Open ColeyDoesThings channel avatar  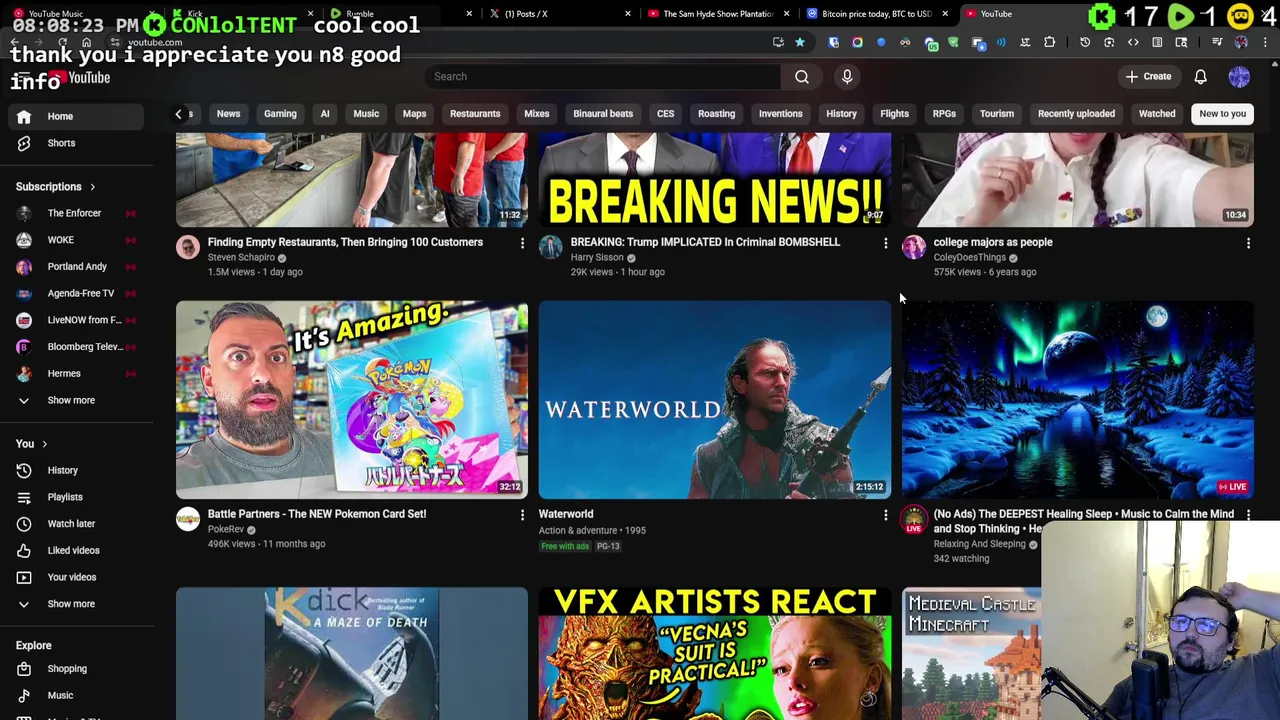914,247
